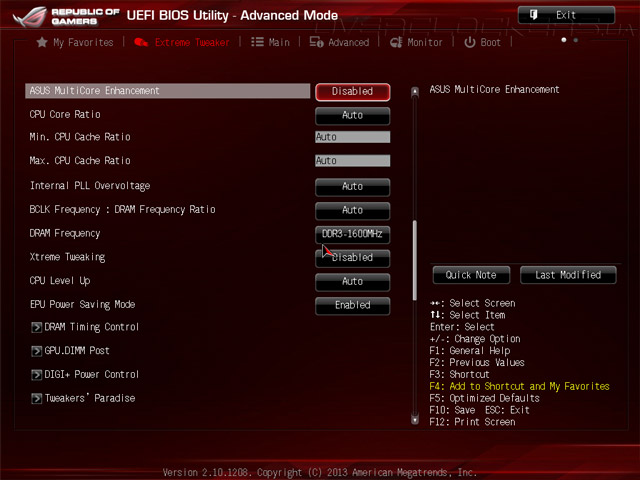Select BCLK Frequency : DRAM Frequency Ratio label
The width and height of the screenshot is (640, 480).
click(122, 210)
